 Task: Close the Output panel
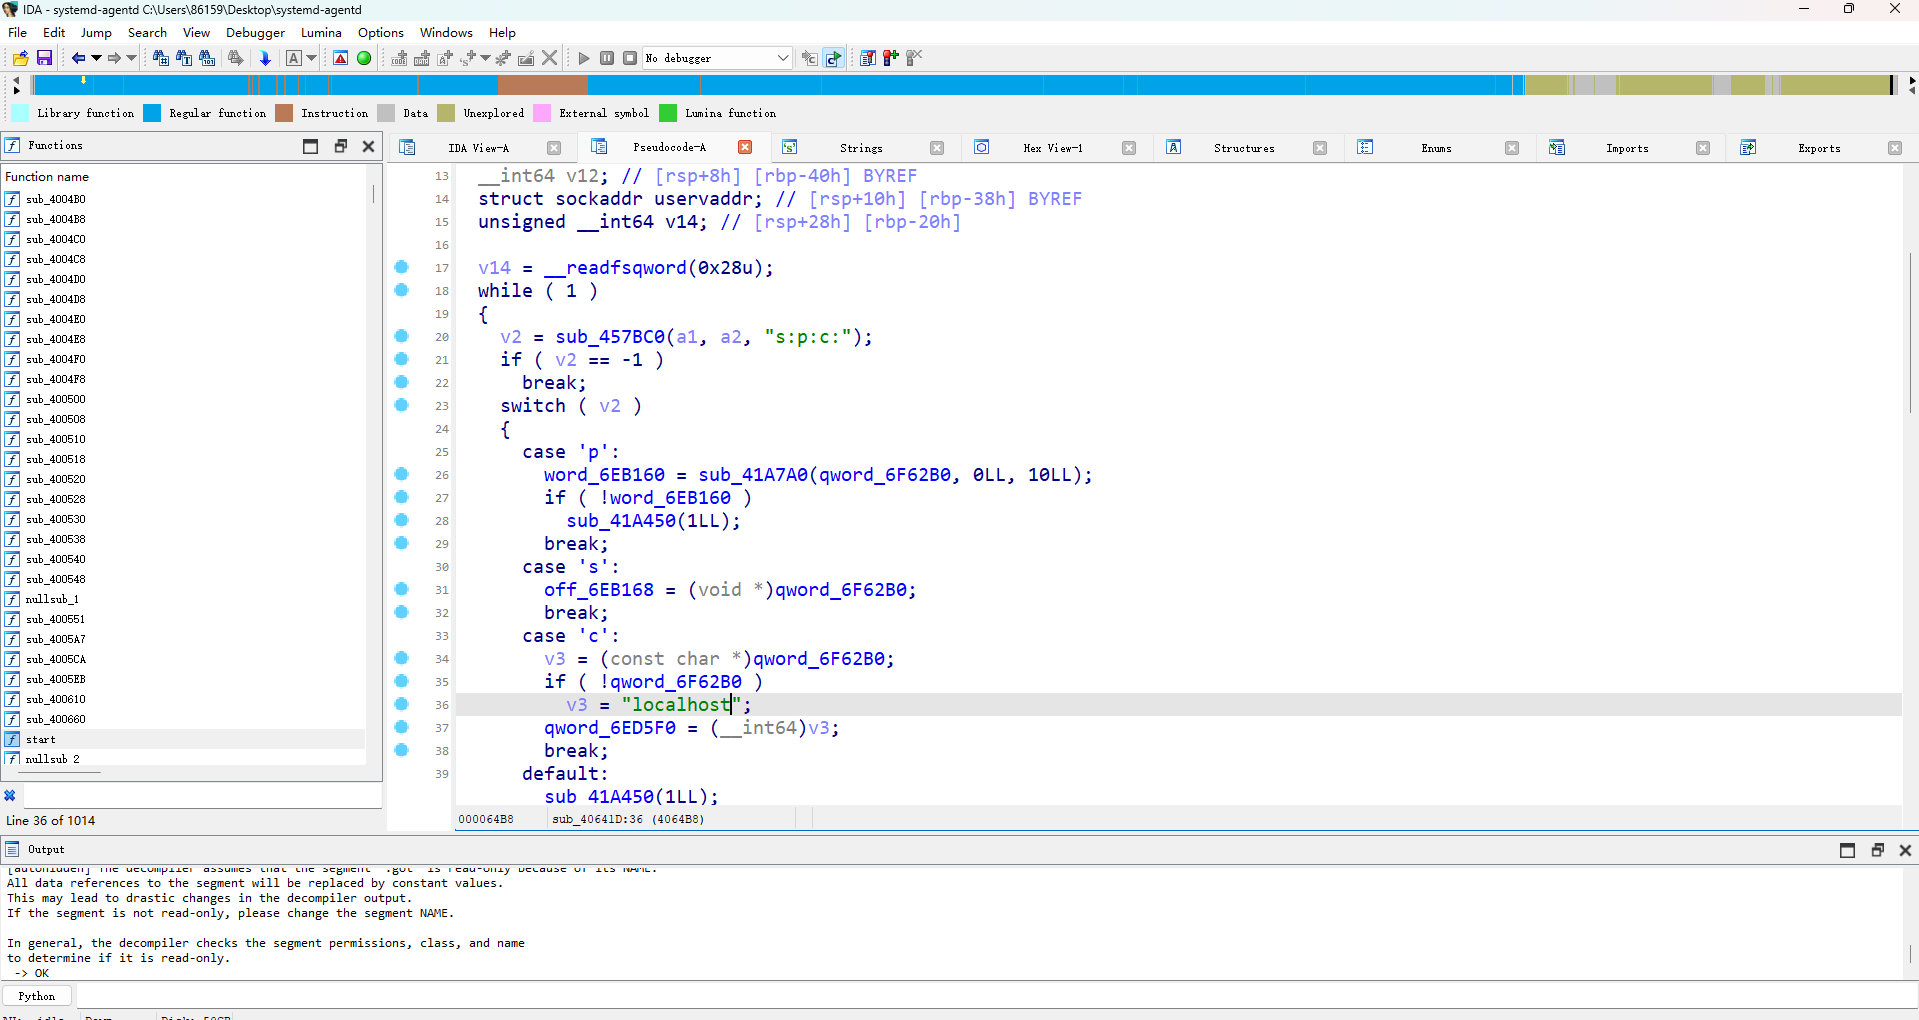click(1905, 850)
